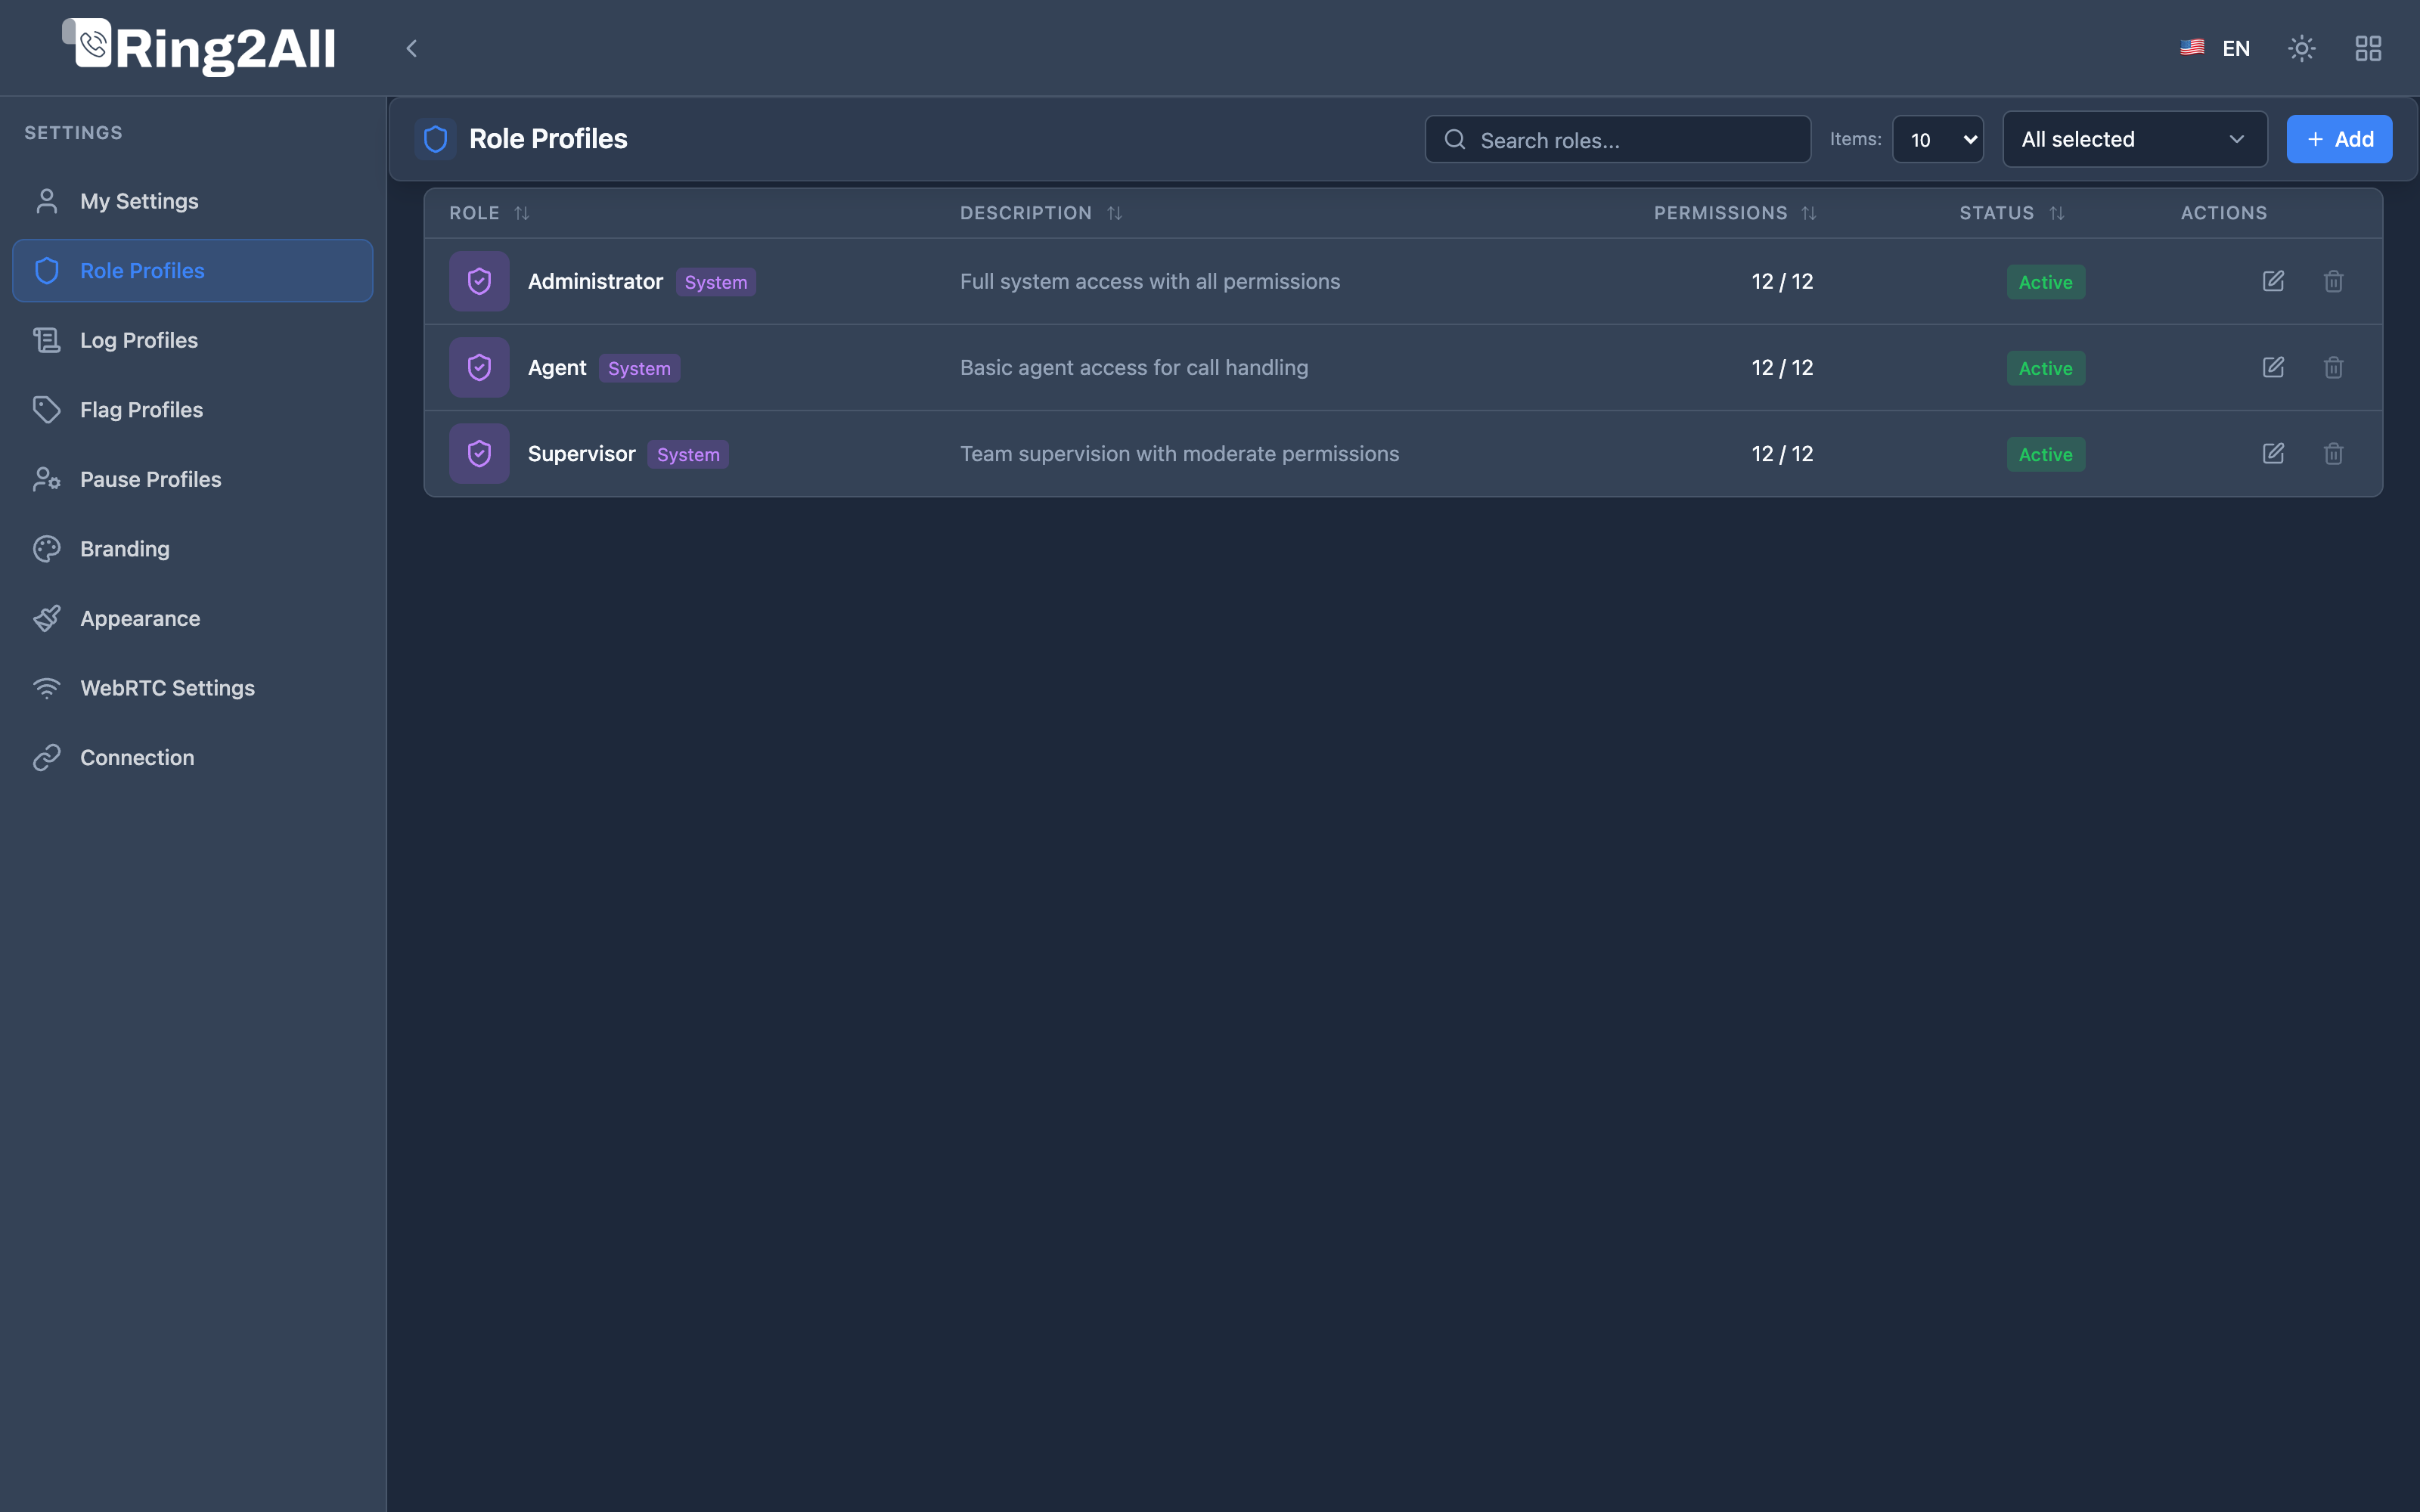Focus the Search roles field
Image resolution: width=2420 pixels, height=1512 pixels.
[1617, 139]
